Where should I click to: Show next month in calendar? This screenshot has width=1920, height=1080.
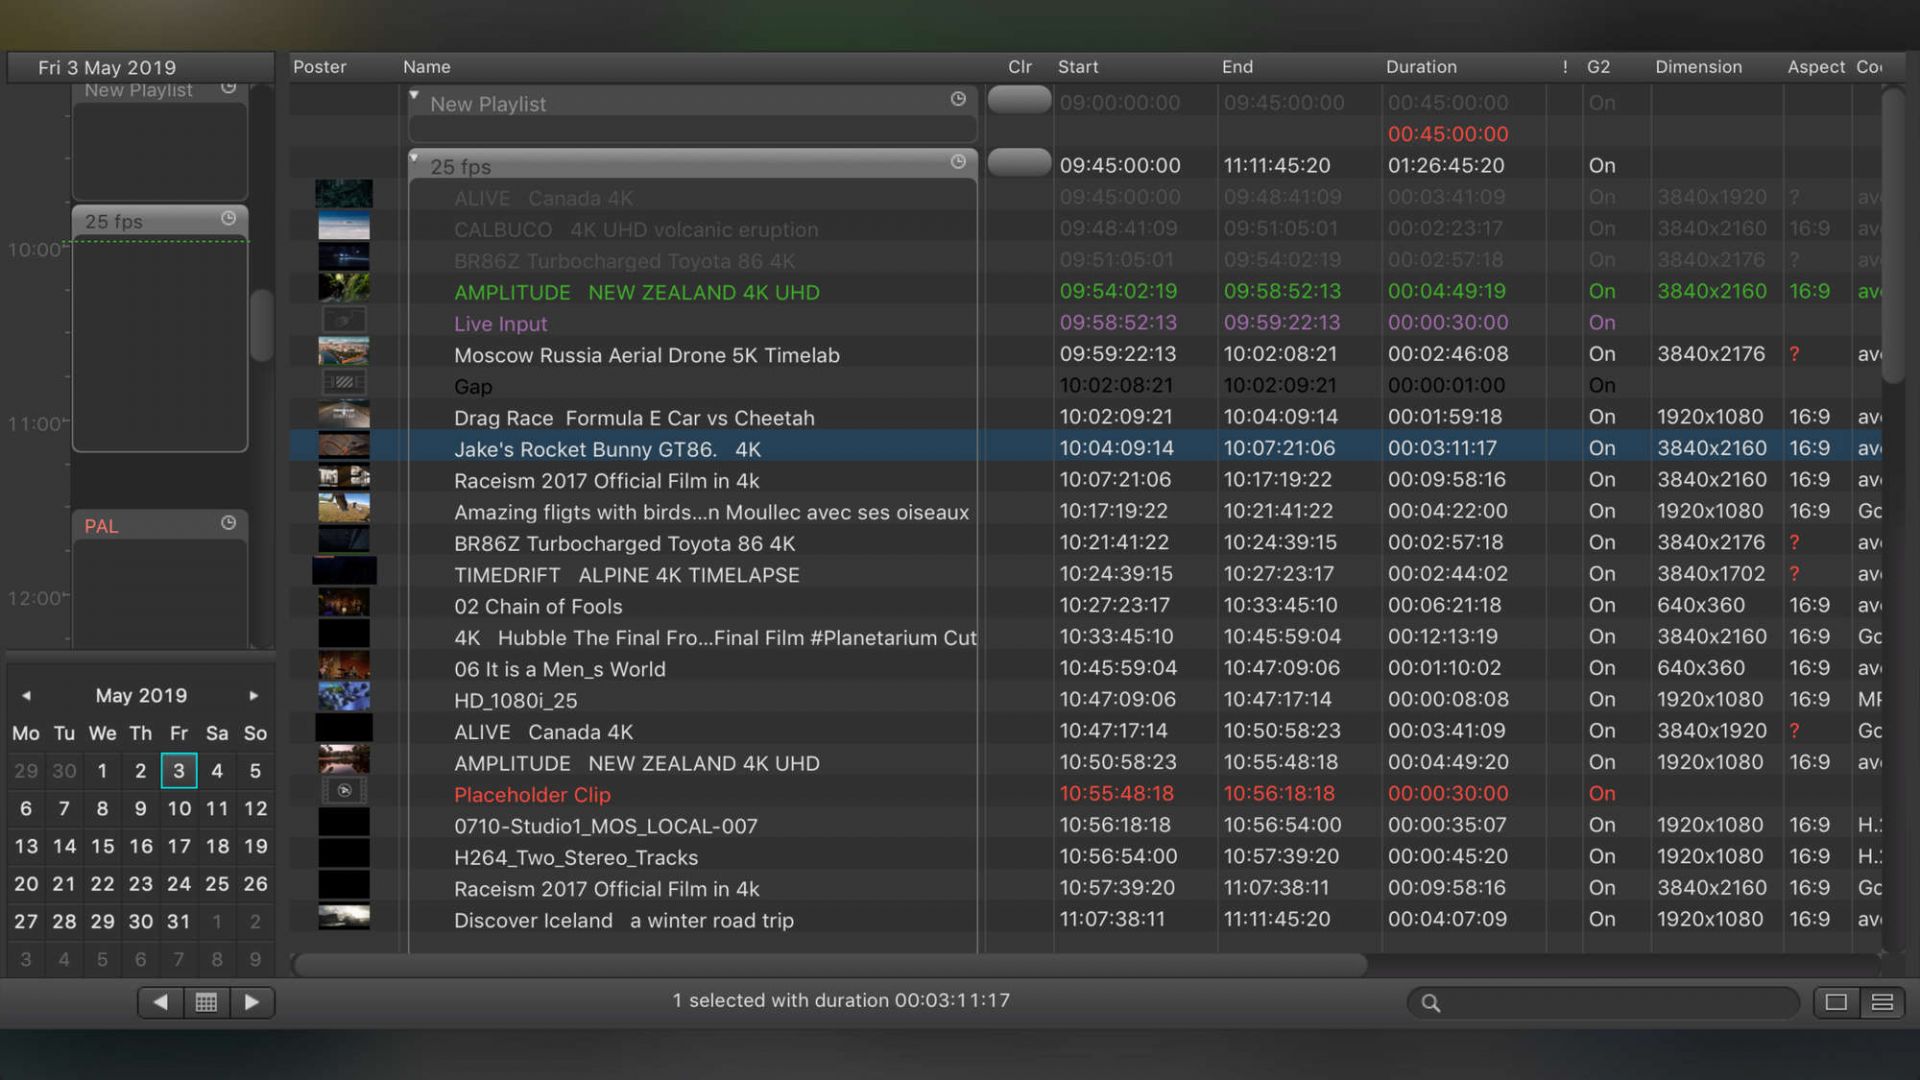pos(254,696)
